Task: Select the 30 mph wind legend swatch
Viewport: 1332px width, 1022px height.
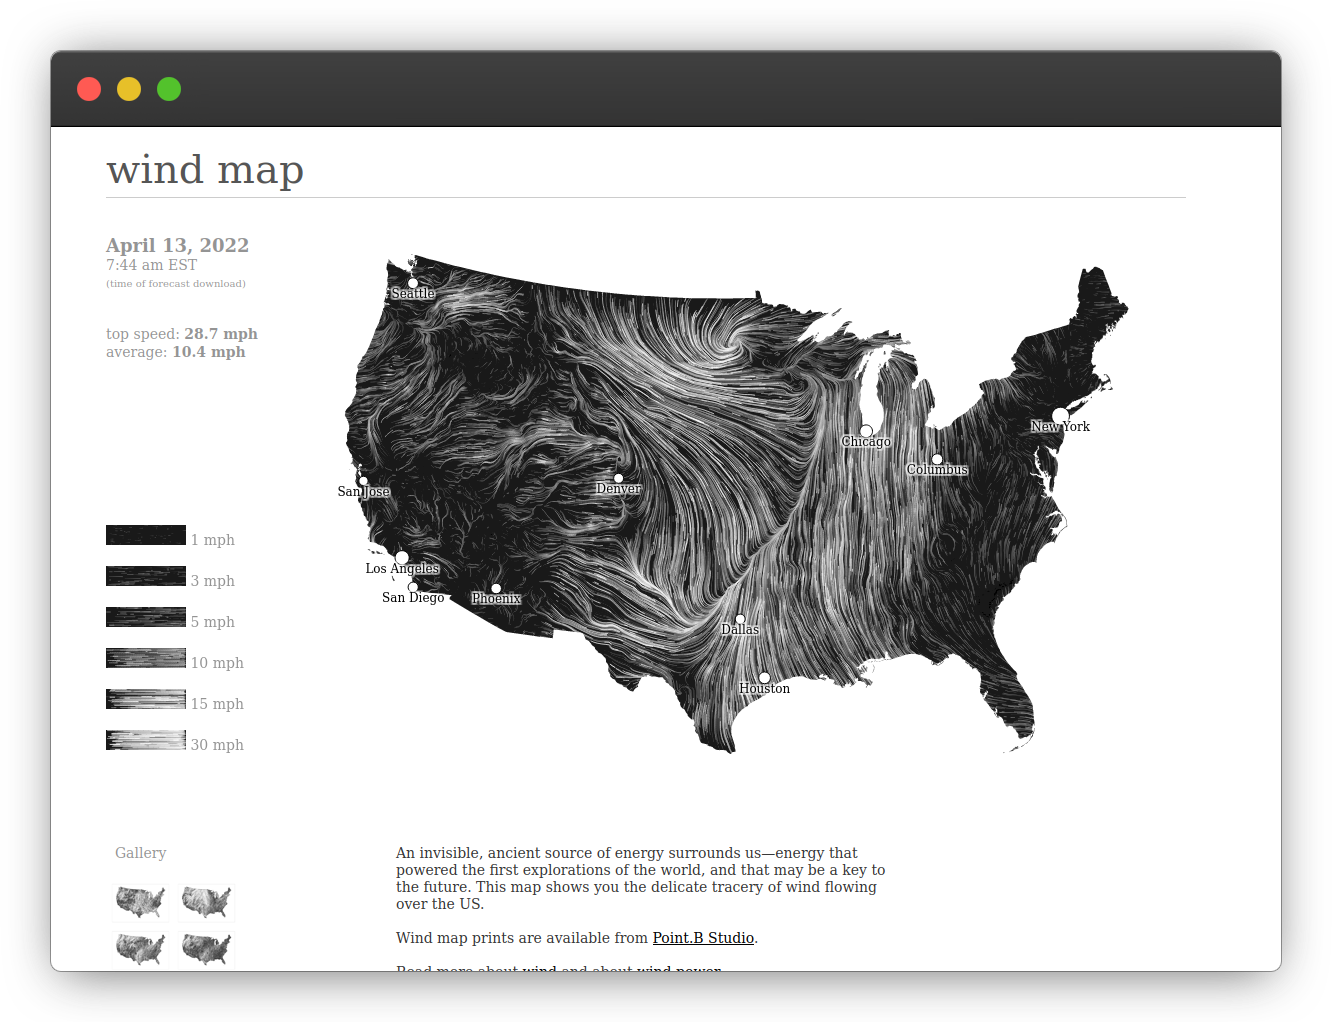Action: (x=145, y=740)
